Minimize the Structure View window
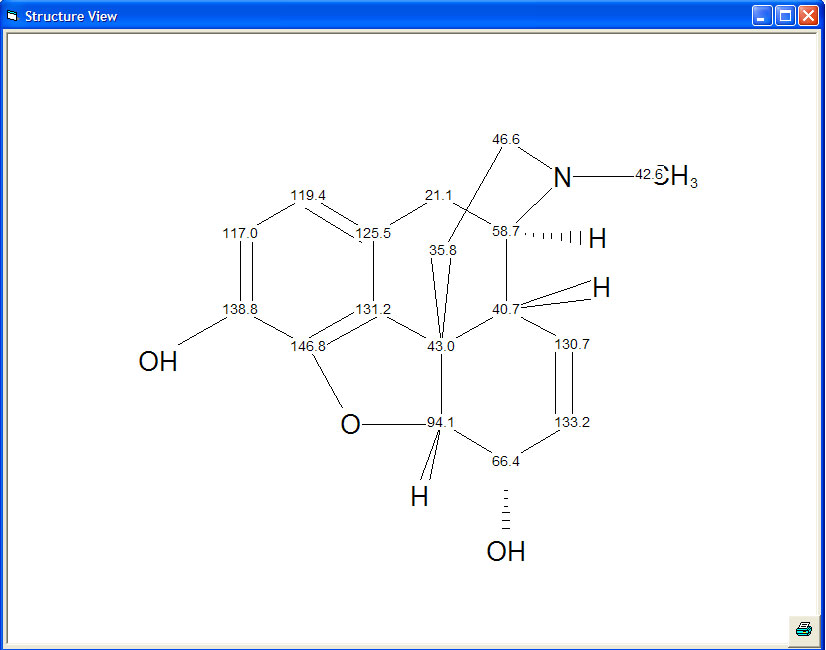Screen dimensions: 826x650 761,16
